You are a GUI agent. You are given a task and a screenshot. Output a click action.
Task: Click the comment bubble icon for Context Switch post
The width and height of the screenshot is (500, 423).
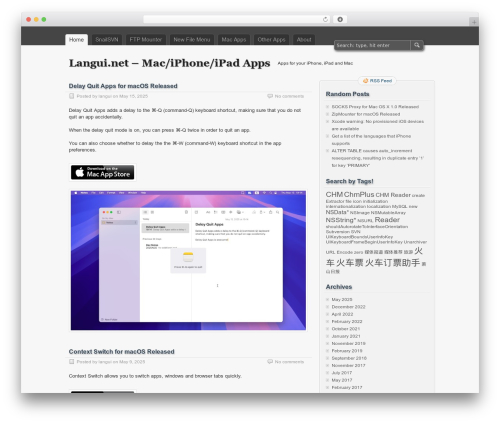click(270, 362)
